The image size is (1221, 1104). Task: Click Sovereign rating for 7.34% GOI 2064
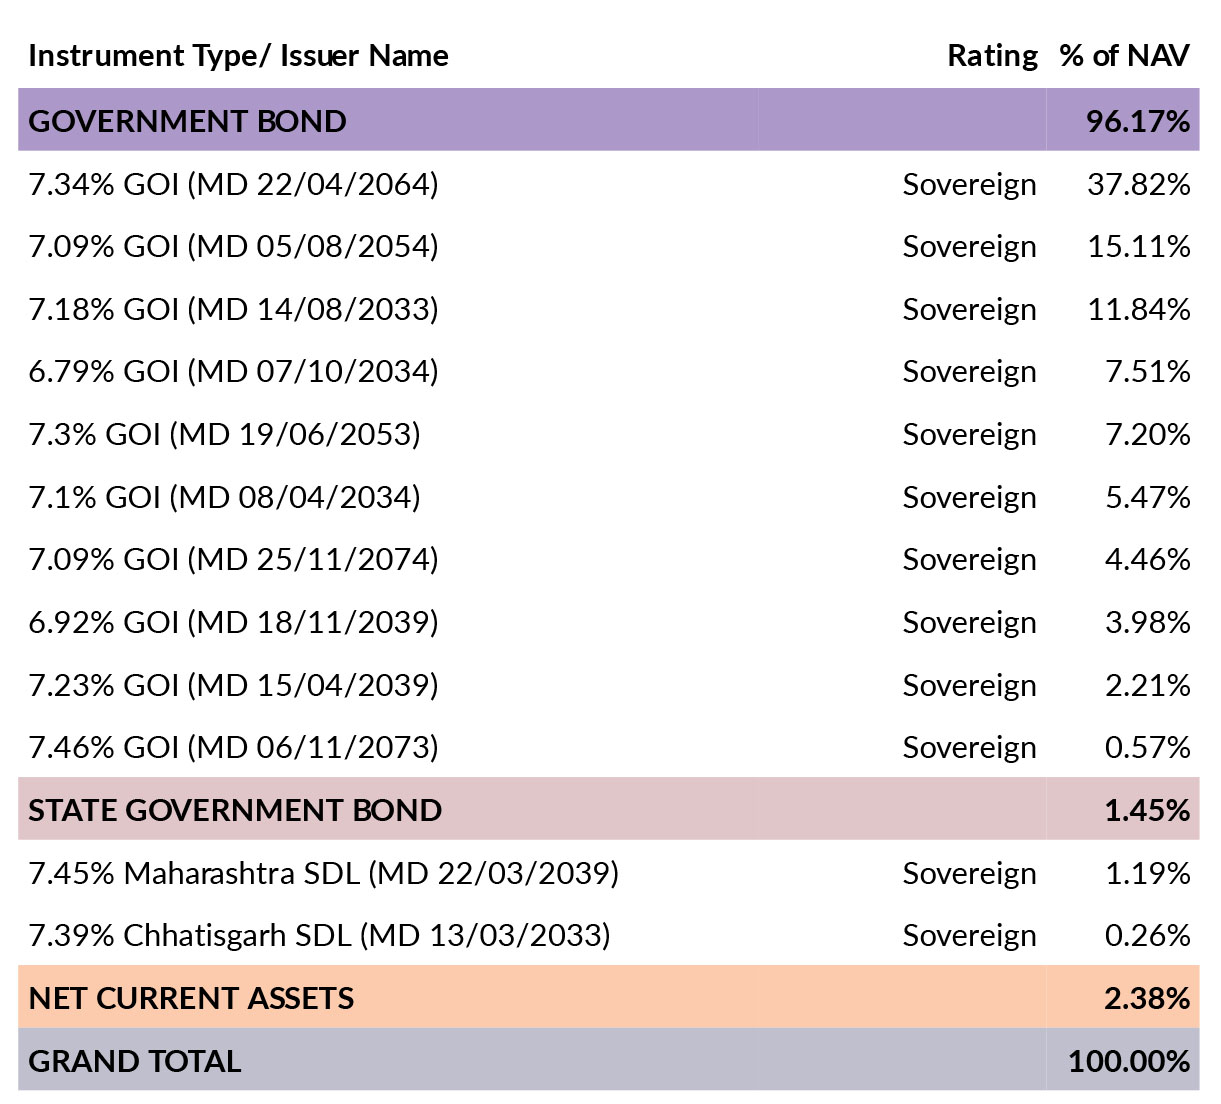pyautogui.click(x=970, y=185)
